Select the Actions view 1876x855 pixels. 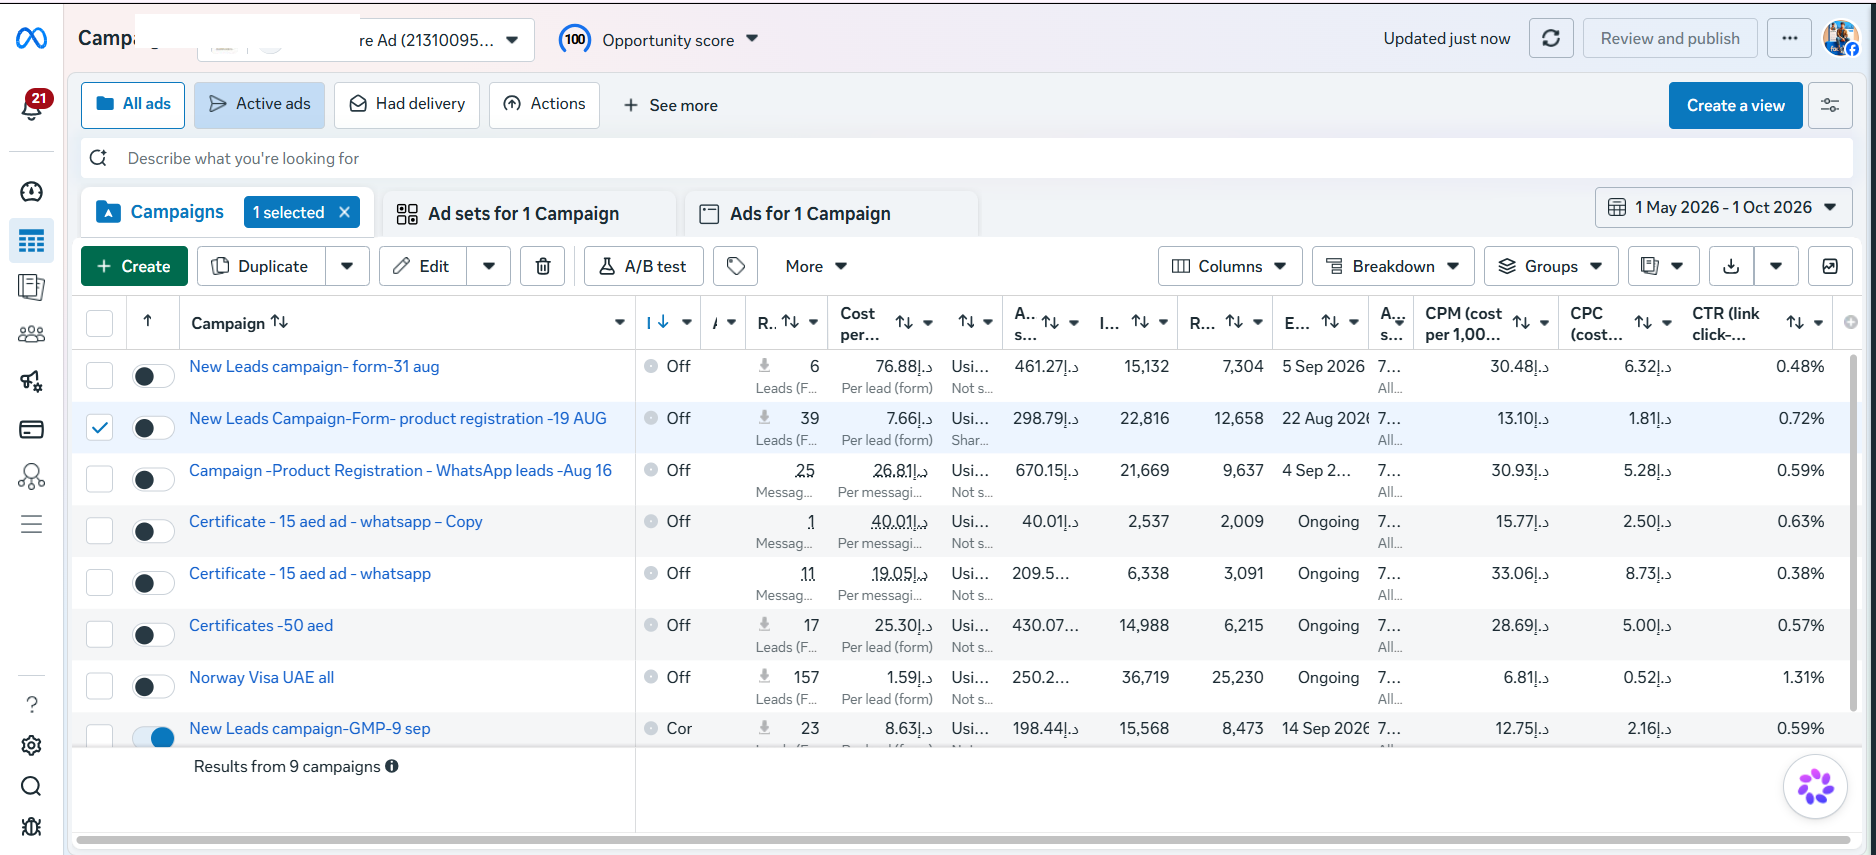coord(544,105)
